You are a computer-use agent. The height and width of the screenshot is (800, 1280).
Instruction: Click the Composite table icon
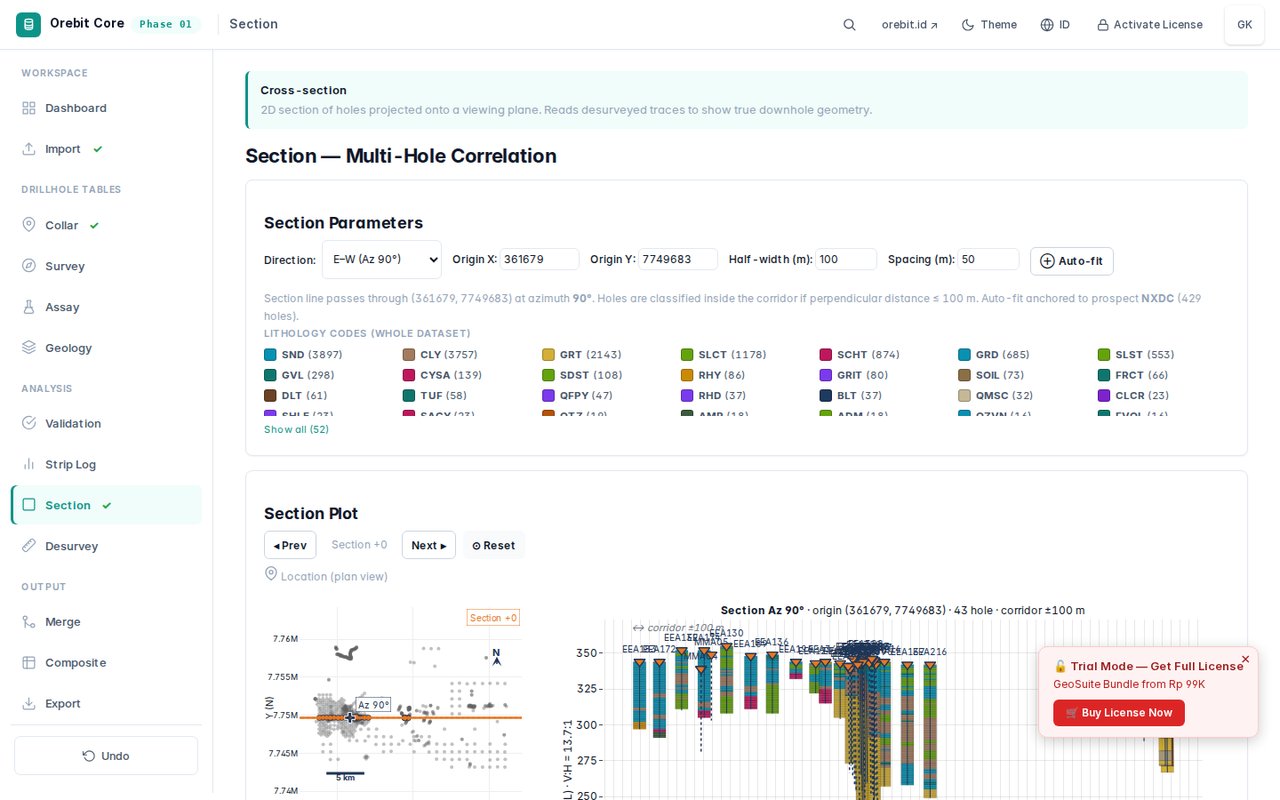coord(29,663)
